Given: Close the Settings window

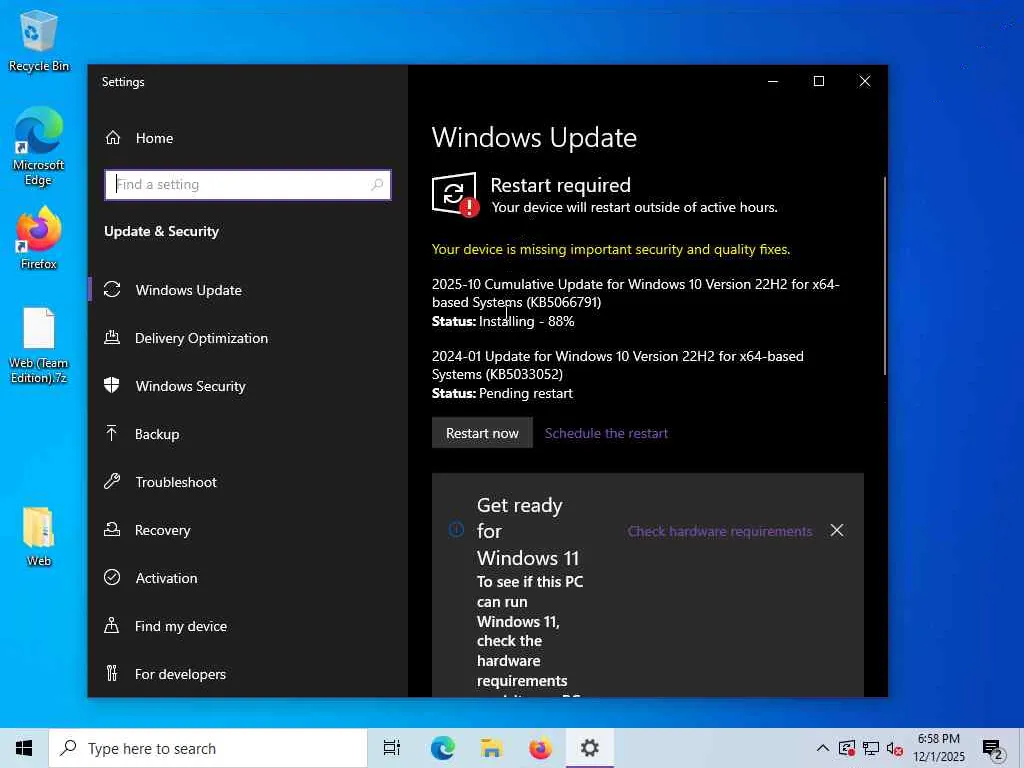Looking at the screenshot, I should (865, 81).
